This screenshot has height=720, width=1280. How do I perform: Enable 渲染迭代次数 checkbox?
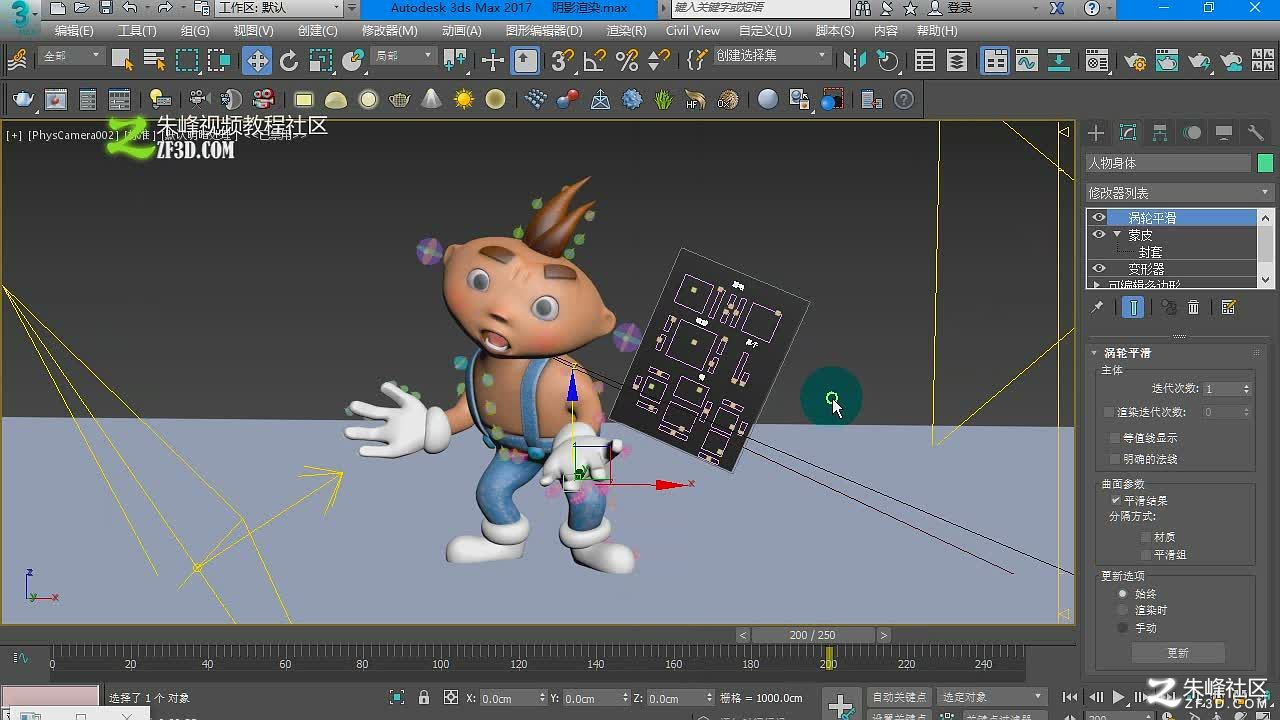pyautogui.click(x=1109, y=412)
